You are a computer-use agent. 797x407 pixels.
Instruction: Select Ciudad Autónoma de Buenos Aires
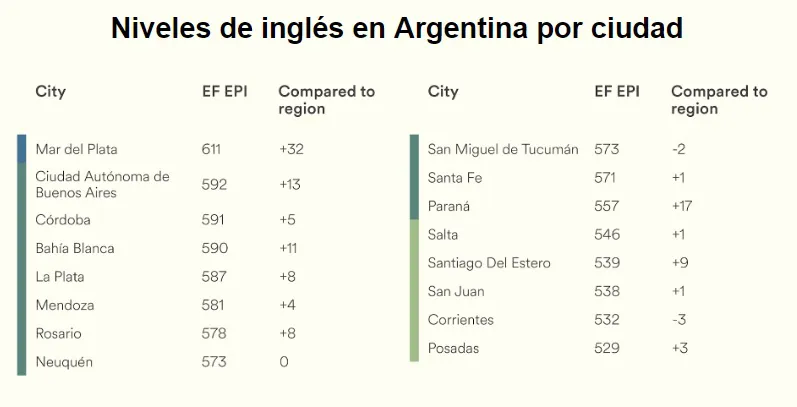[102, 184]
